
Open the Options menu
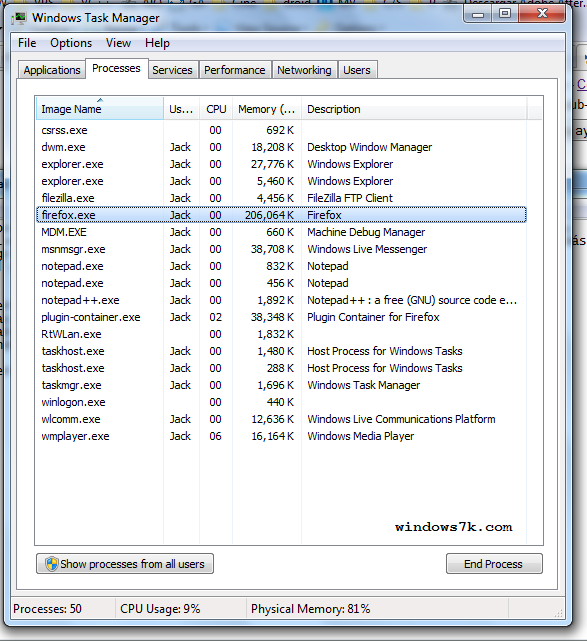71,43
